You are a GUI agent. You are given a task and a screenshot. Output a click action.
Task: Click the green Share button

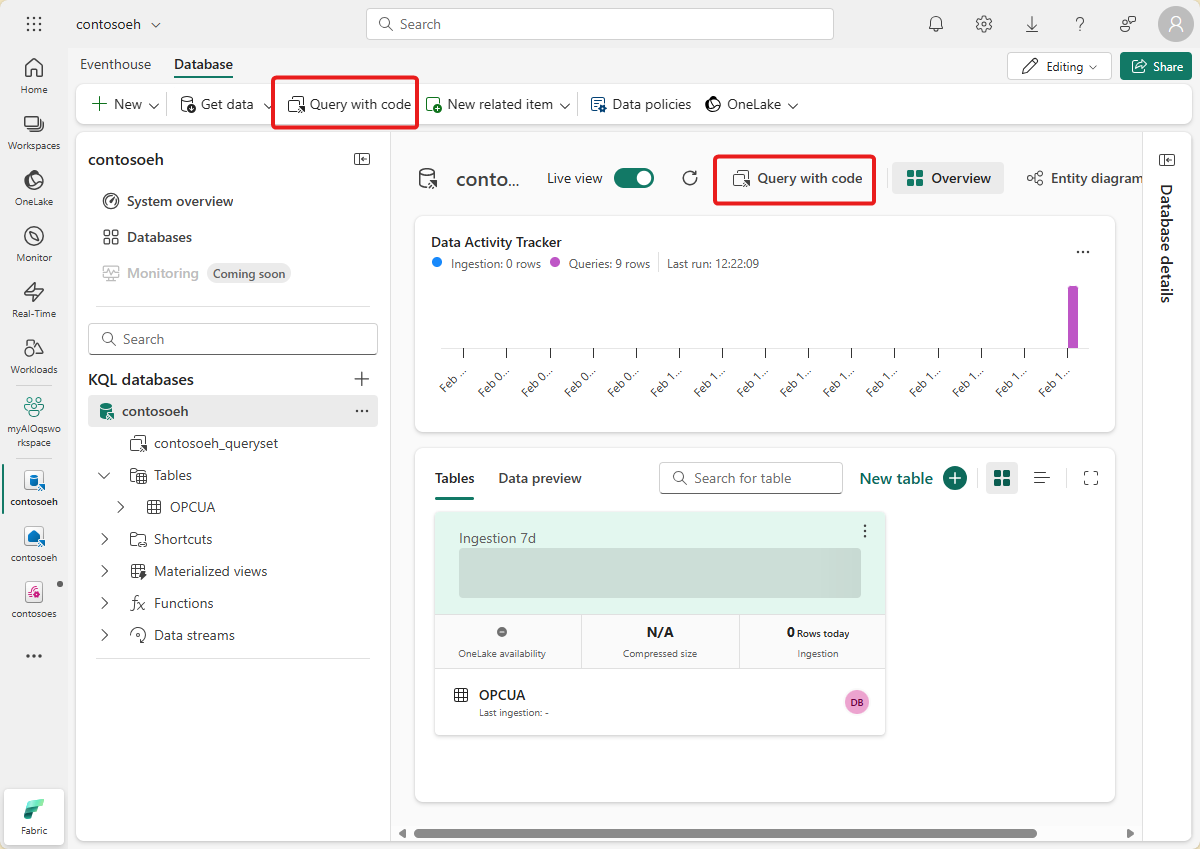[1156, 64]
